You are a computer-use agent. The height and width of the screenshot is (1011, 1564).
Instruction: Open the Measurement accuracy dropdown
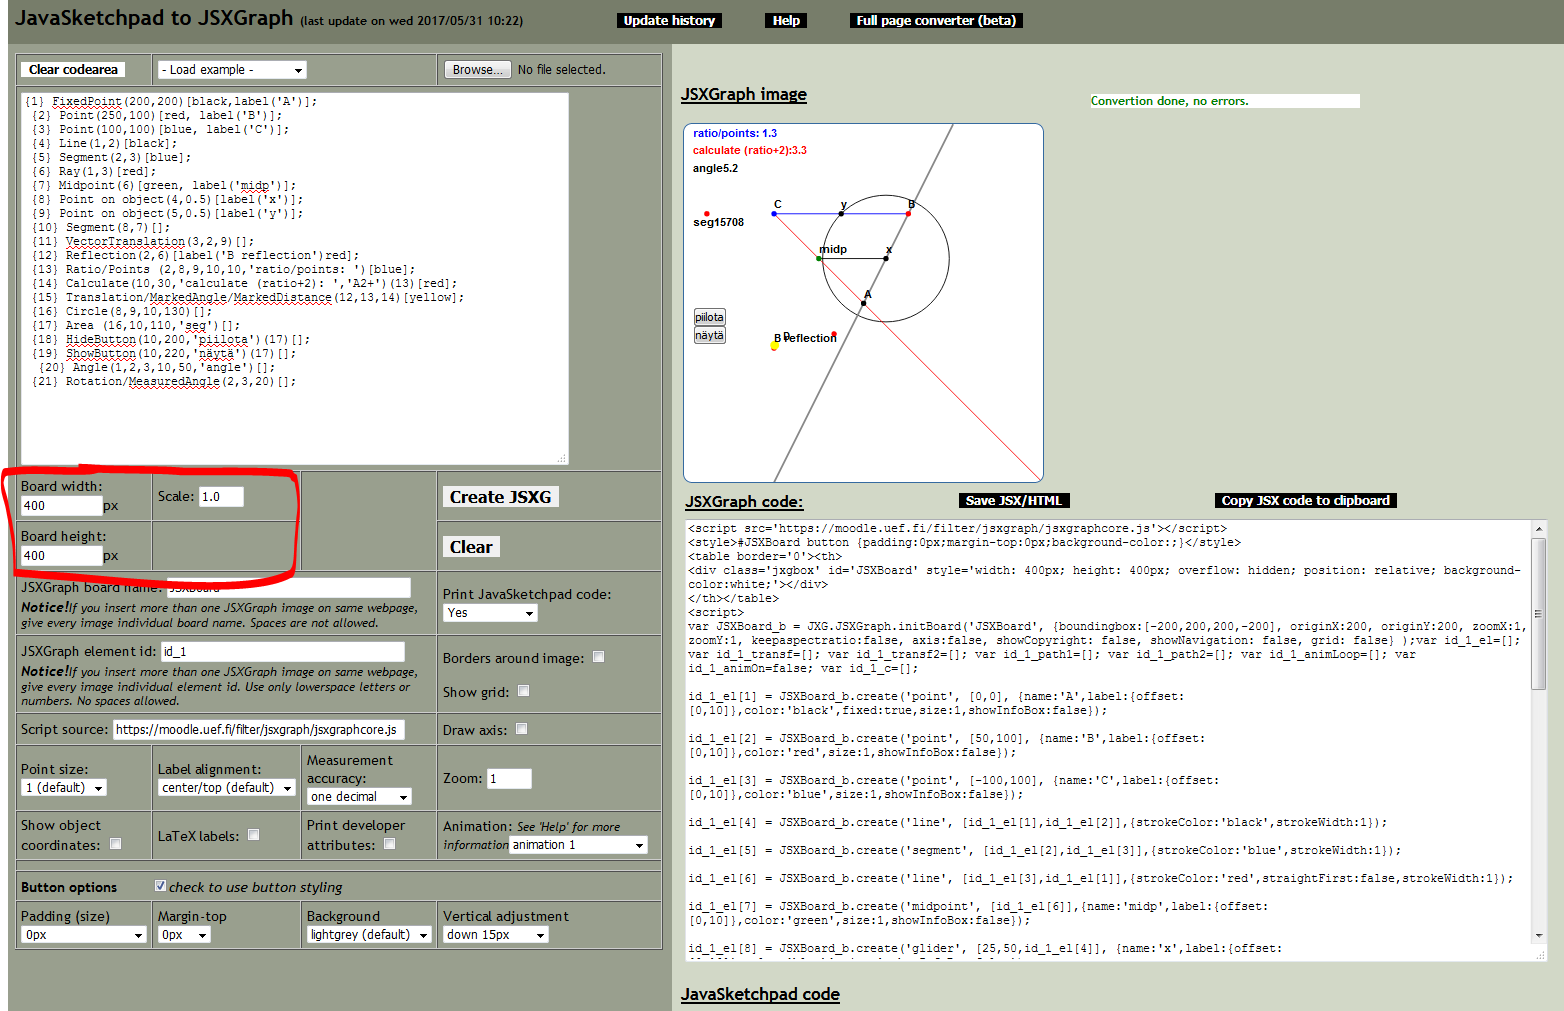click(x=359, y=797)
